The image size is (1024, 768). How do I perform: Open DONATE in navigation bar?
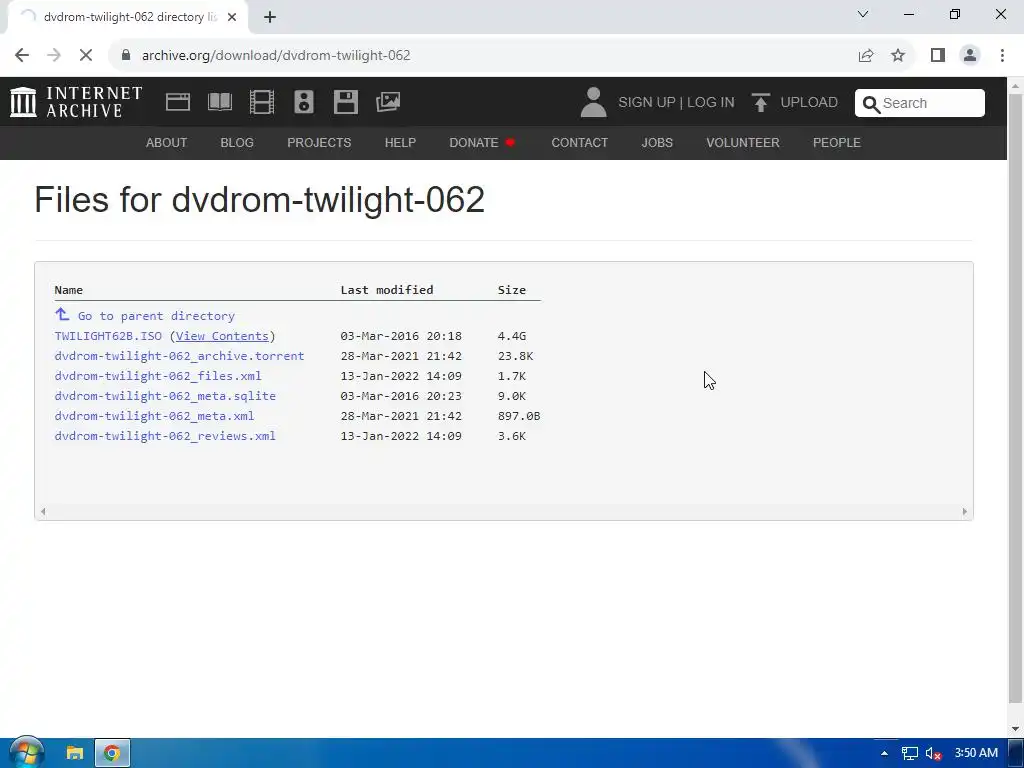[x=482, y=142]
